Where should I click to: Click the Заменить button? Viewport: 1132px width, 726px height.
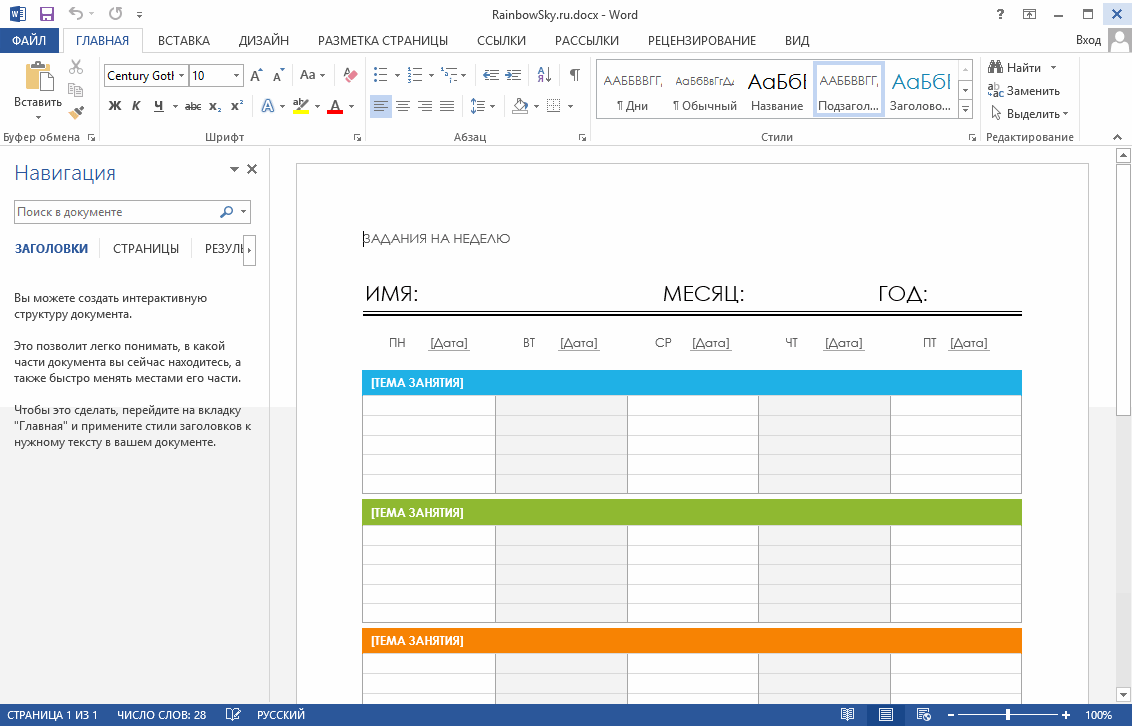pos(1024,91)
